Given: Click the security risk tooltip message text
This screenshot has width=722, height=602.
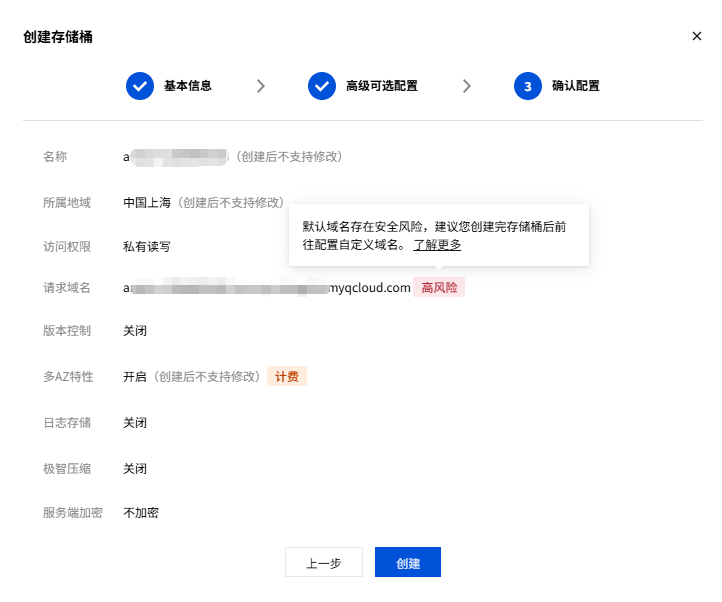Looking at the screenshot, I should point(434,227).
